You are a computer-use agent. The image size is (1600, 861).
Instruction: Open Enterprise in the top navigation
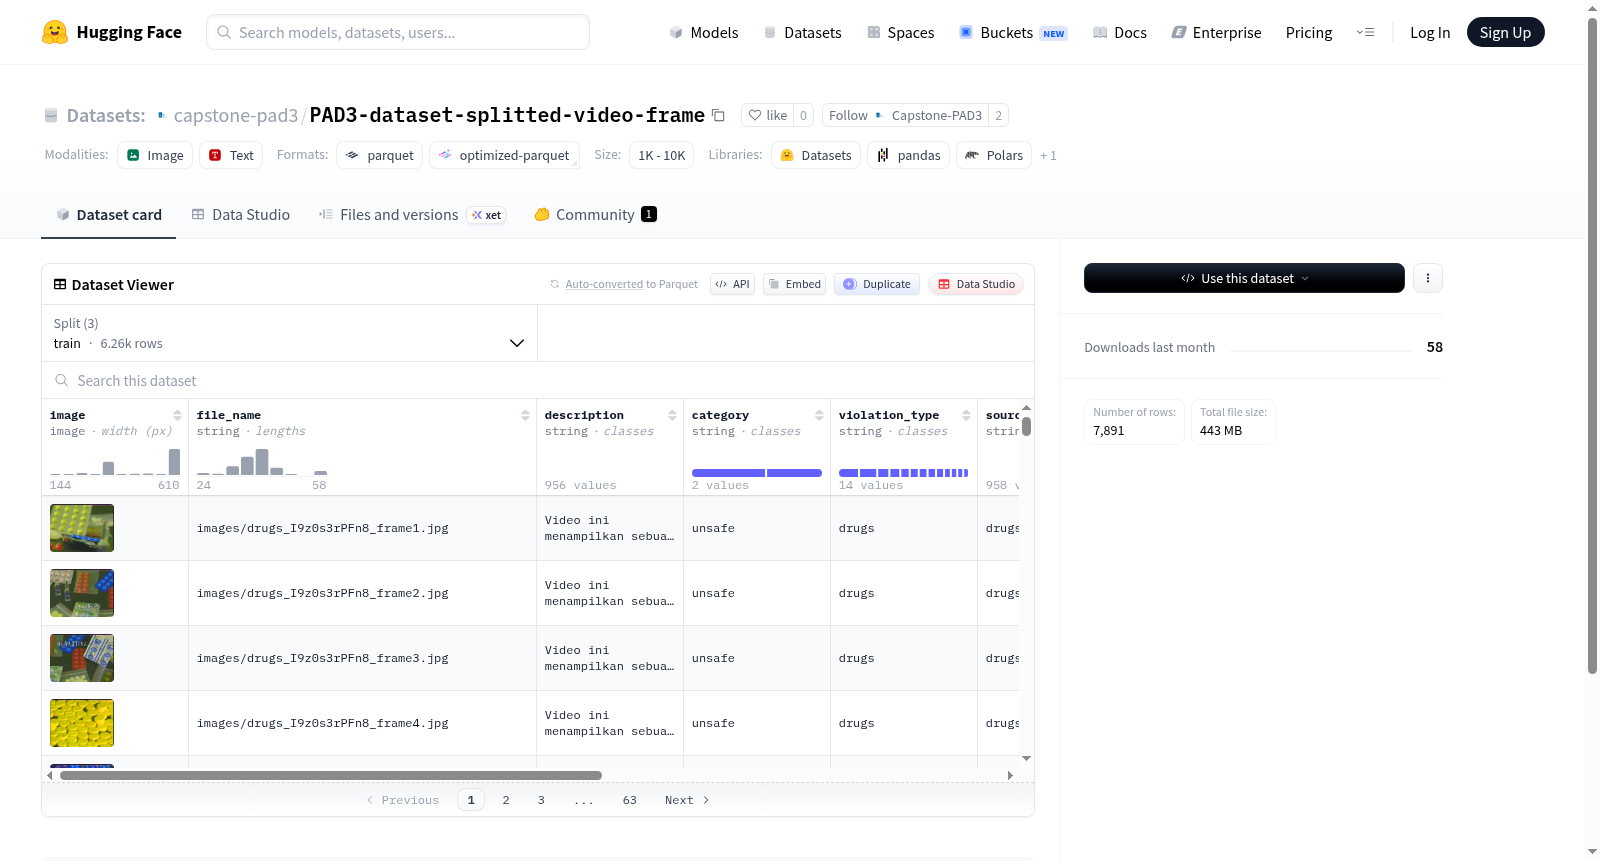(1216, 32)
